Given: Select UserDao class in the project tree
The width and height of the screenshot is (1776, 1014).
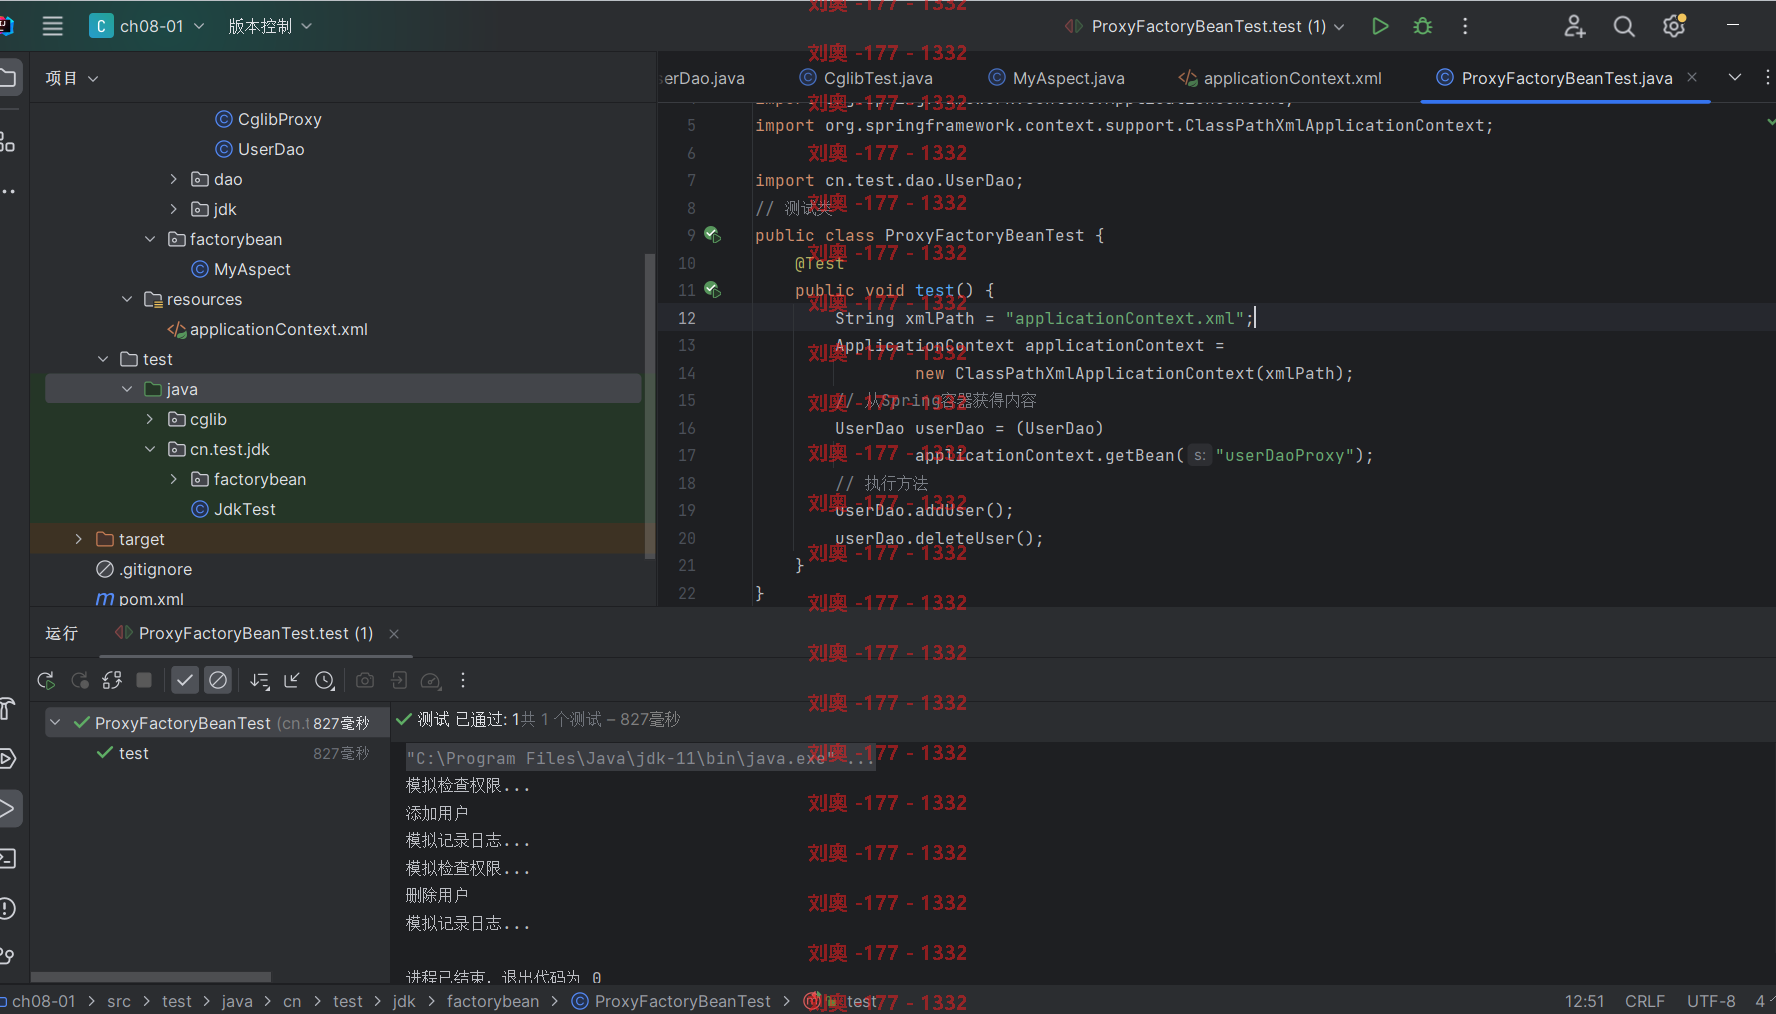Looking at the screenshot, I should (260, 149).
